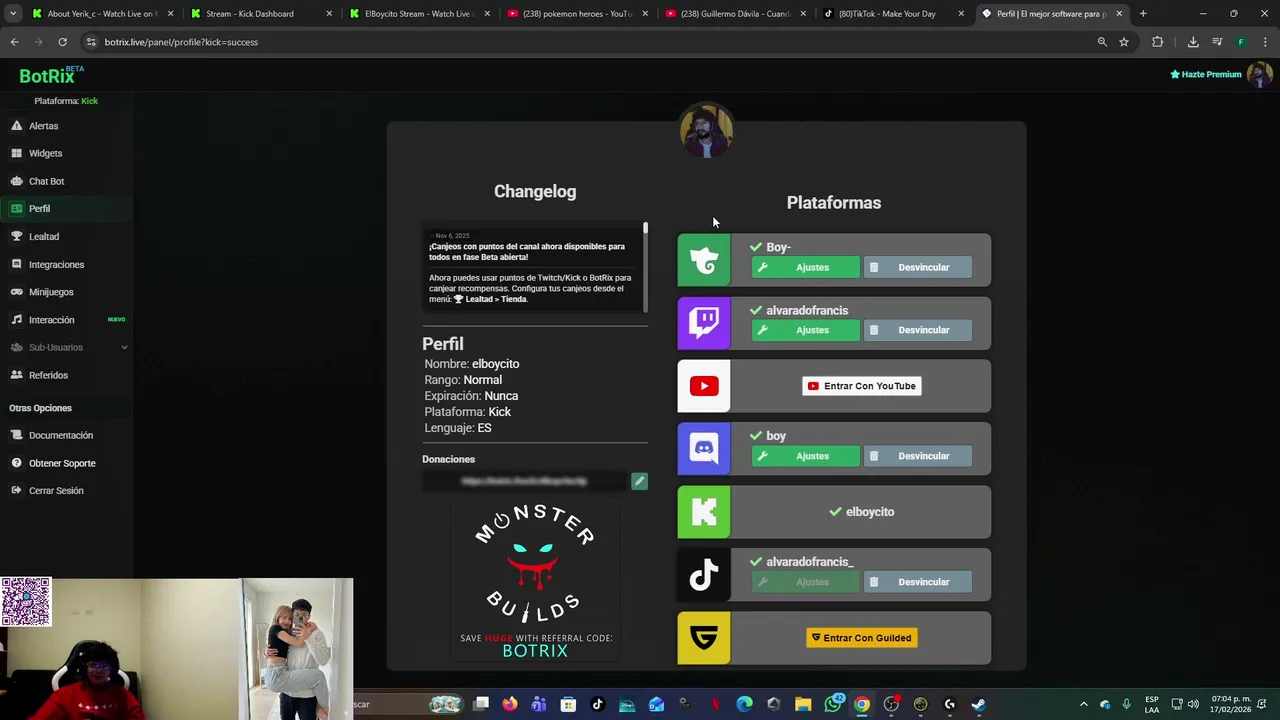Open a new browser tab with the plus button

click(x=1143, y=14)
